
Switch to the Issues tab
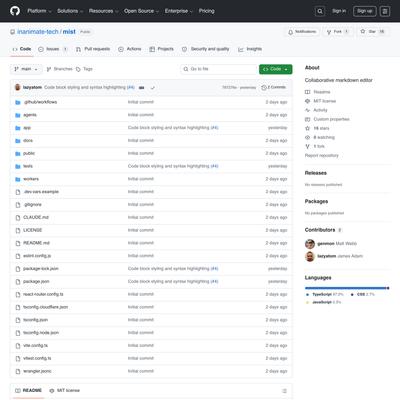(53, 49)
